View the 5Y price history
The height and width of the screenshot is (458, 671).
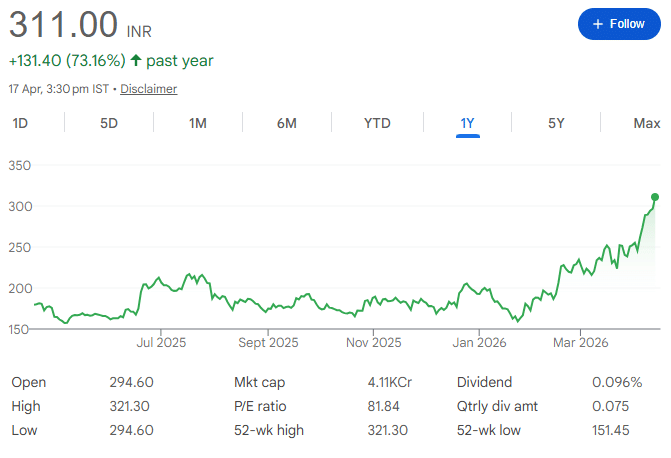[556, 123]
